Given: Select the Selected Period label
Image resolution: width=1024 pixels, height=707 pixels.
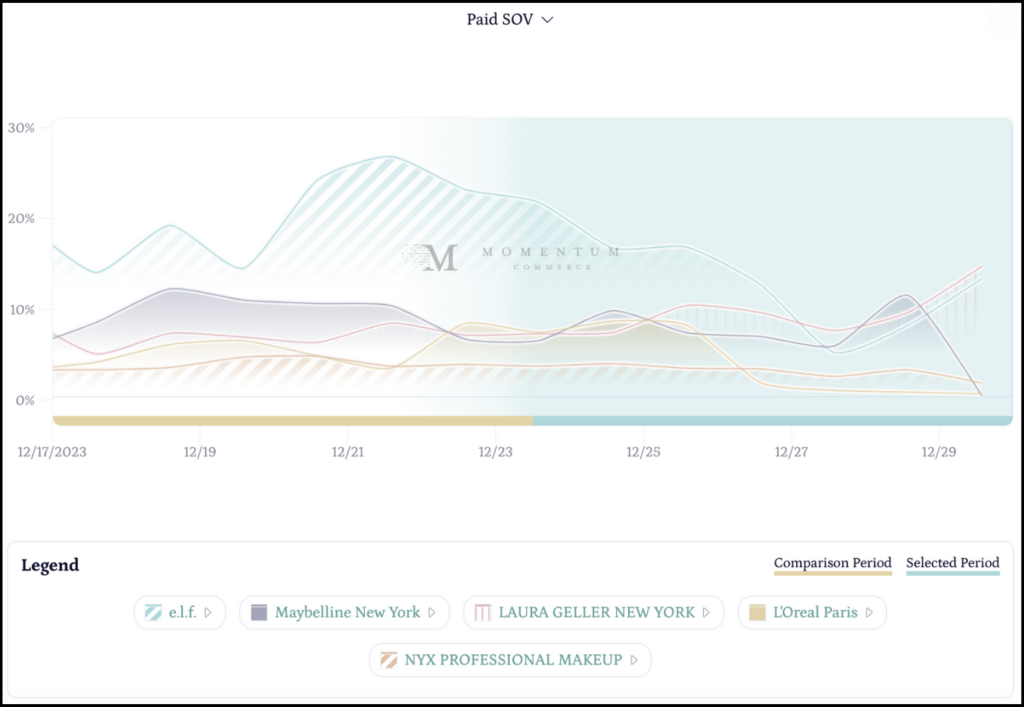Looking at the screenshot, I should coord(952,563).
